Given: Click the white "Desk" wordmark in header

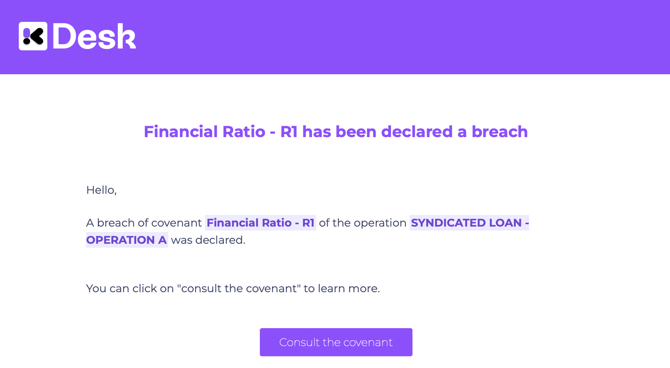Looking at the screenshot, I should coord(94,36).
